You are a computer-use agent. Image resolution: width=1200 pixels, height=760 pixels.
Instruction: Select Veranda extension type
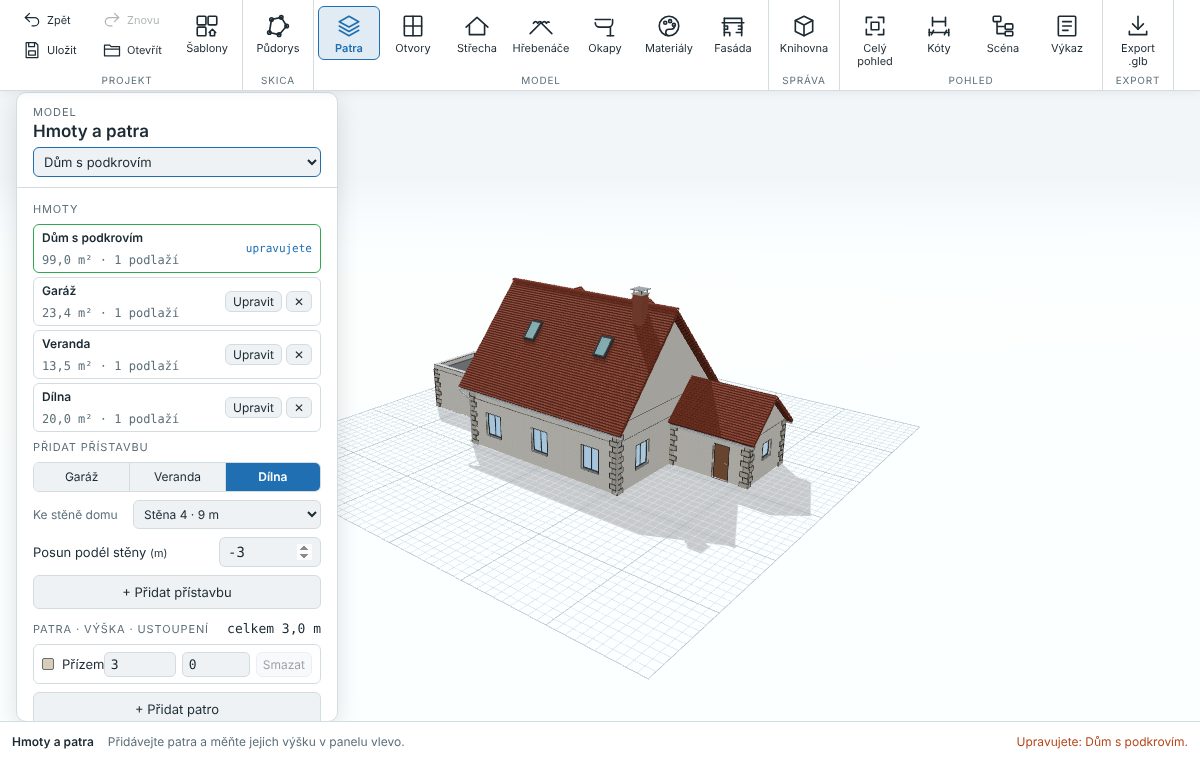click(178, 477)
